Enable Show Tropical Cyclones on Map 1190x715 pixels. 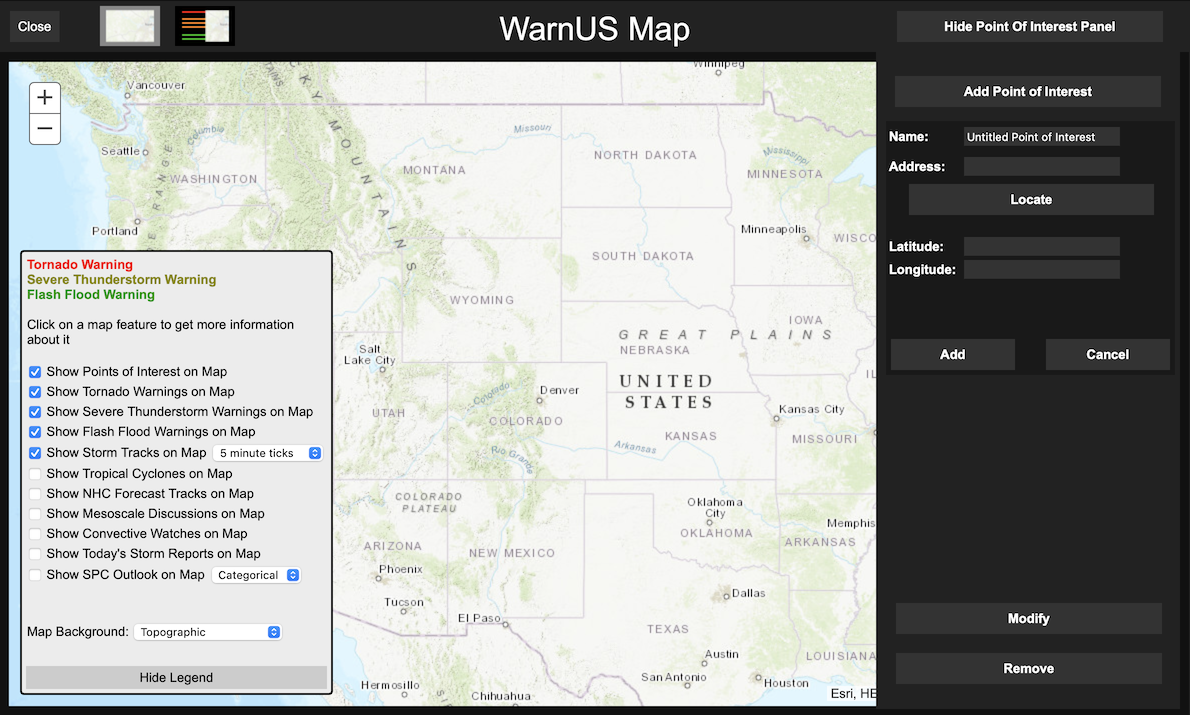[36, 474]
